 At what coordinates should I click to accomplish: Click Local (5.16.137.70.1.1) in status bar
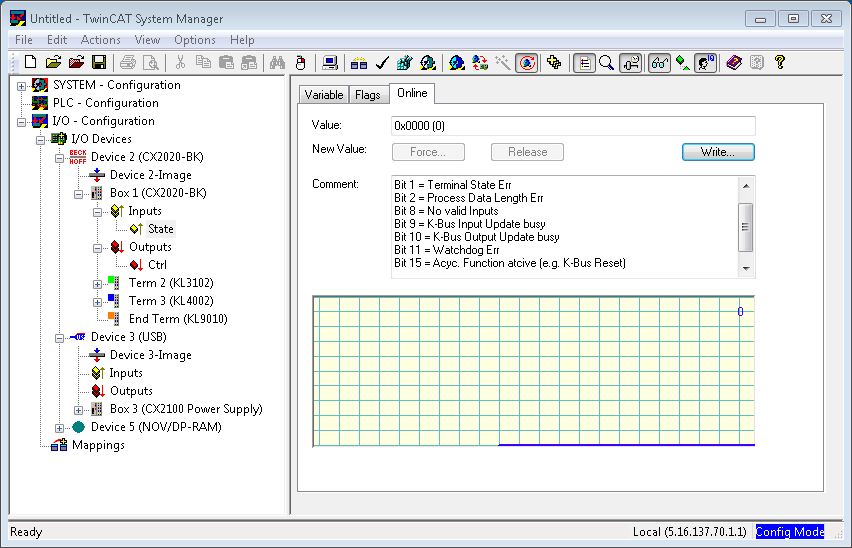tap(689, 532)
